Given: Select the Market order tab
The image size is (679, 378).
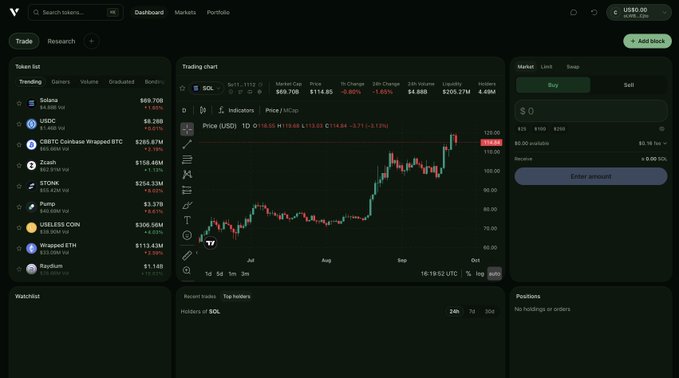Looking at the screenshot, I should click(x=525, y=67).
